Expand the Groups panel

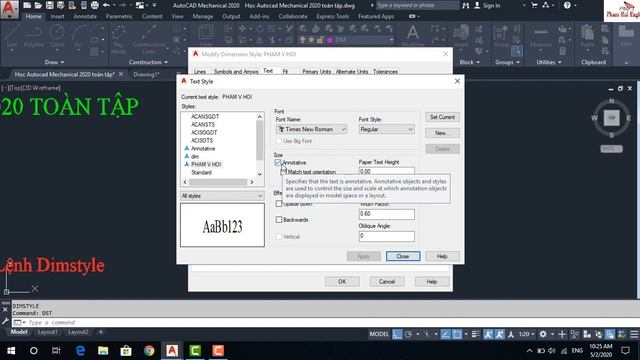click(x=507, y=62)
